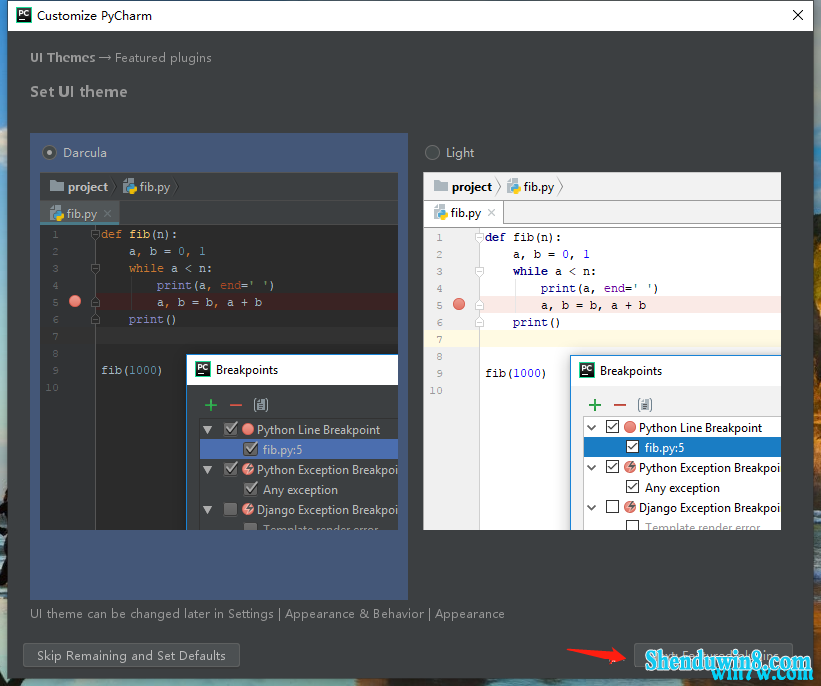Click the Any exception row in Darcula Breakpoints

[299, 489]
